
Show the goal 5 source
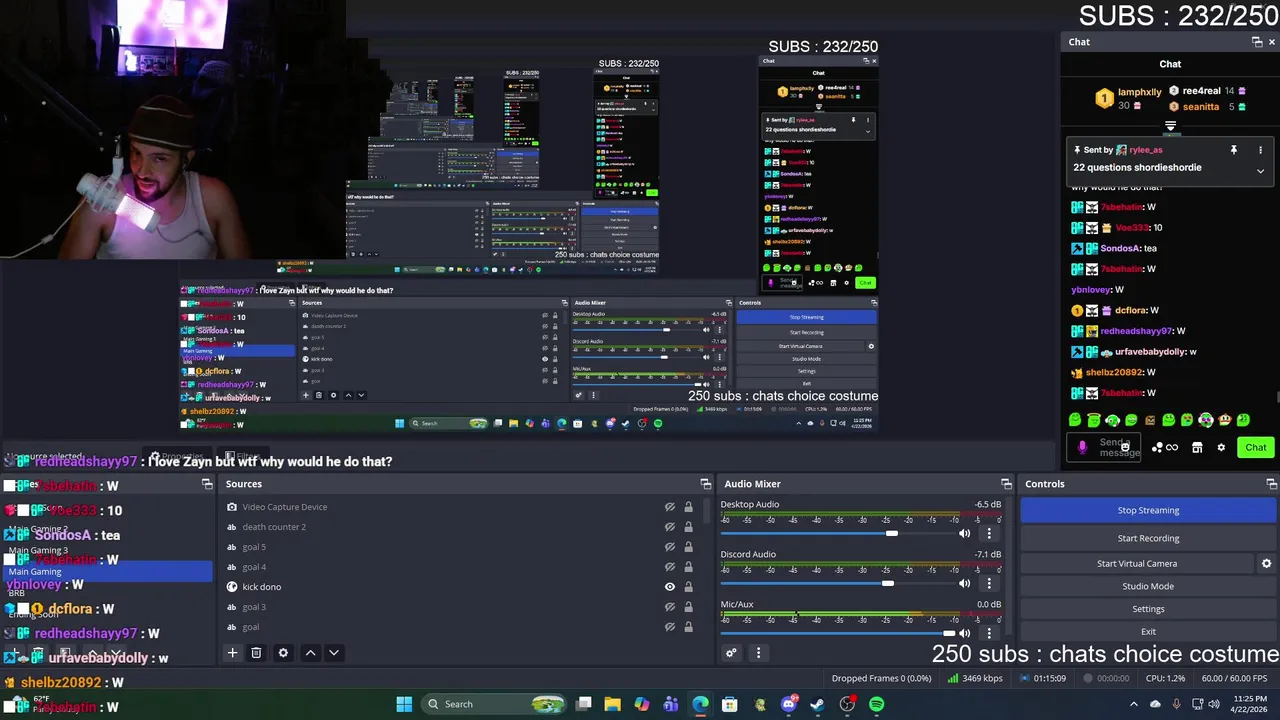click(x=670, y=547)
